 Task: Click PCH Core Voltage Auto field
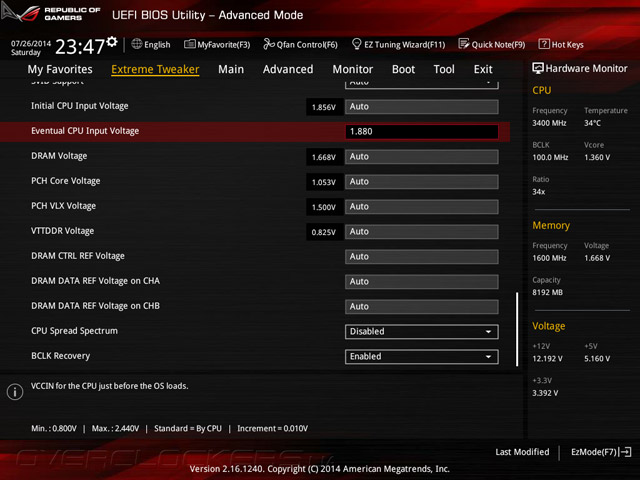pyautogui.click(x=422, y=182)
